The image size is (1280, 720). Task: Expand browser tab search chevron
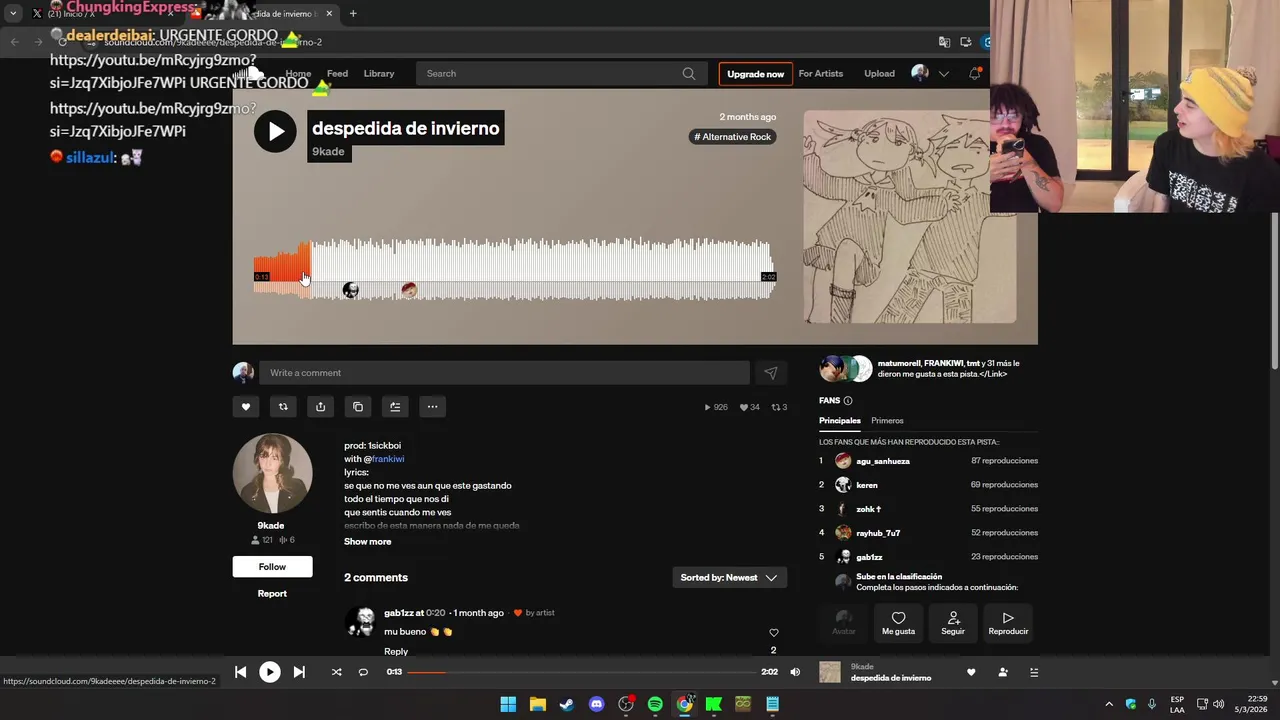pyautogui.click(x=13, y=13)
